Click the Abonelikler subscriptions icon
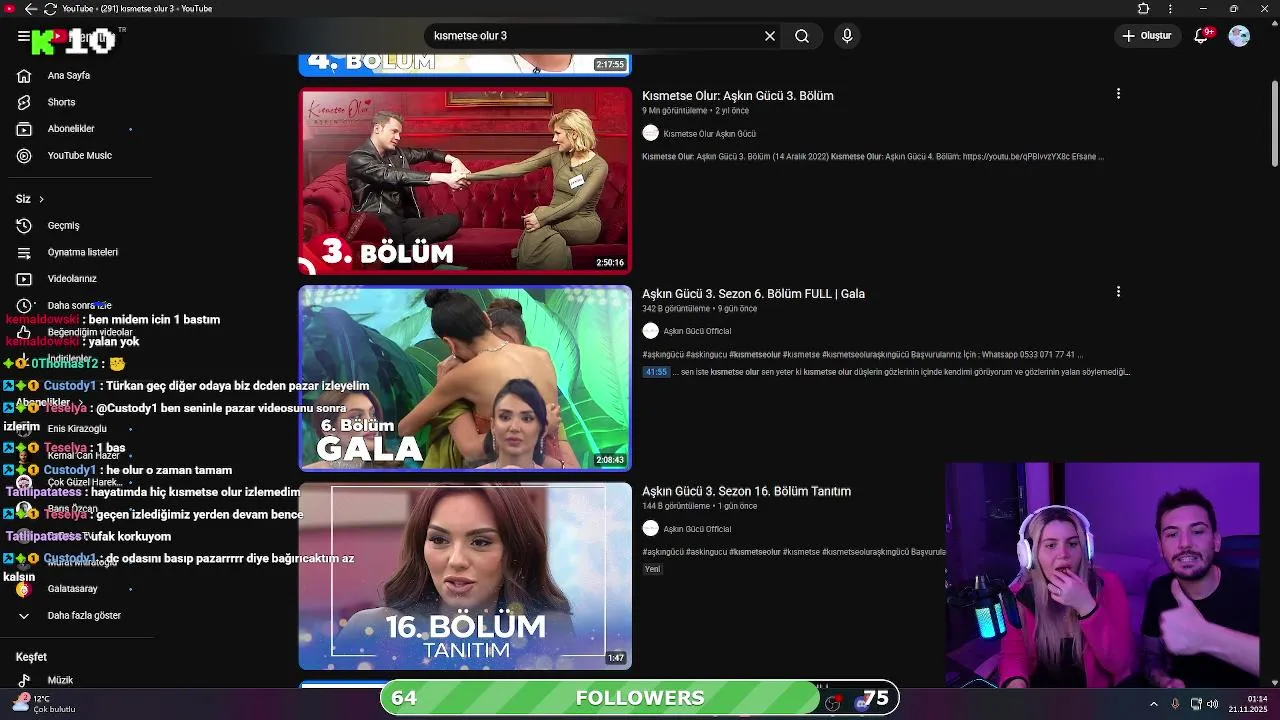This screenshot has width=1280, height=720. tap(24, 129)
